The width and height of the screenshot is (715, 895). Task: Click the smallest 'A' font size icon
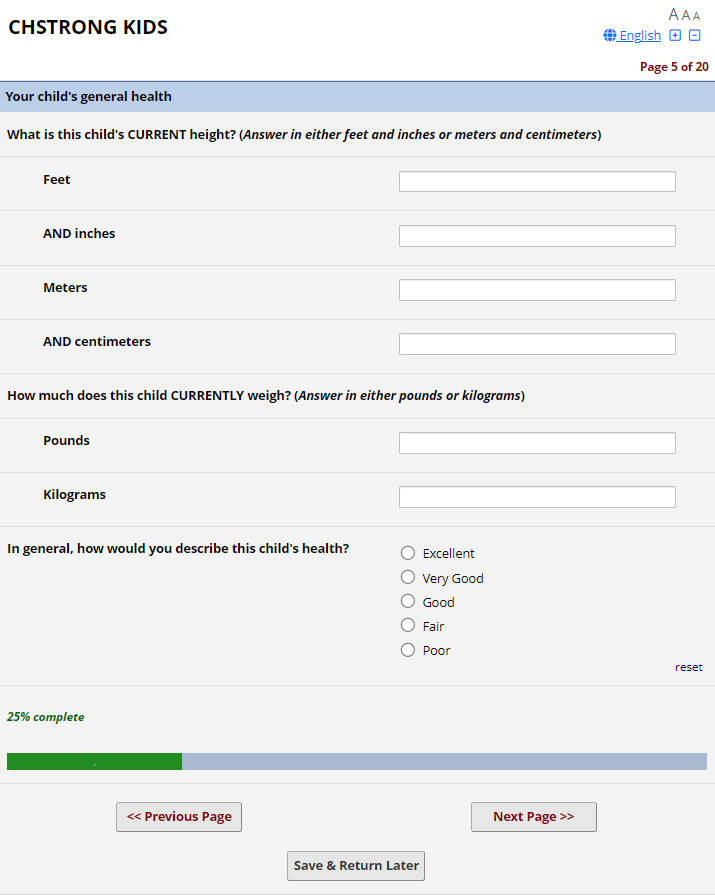coord(696,16)
